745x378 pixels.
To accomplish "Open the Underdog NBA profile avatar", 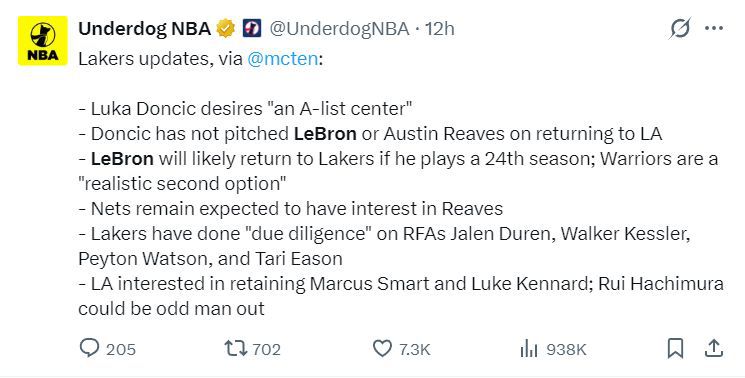I will click(43, 41).
